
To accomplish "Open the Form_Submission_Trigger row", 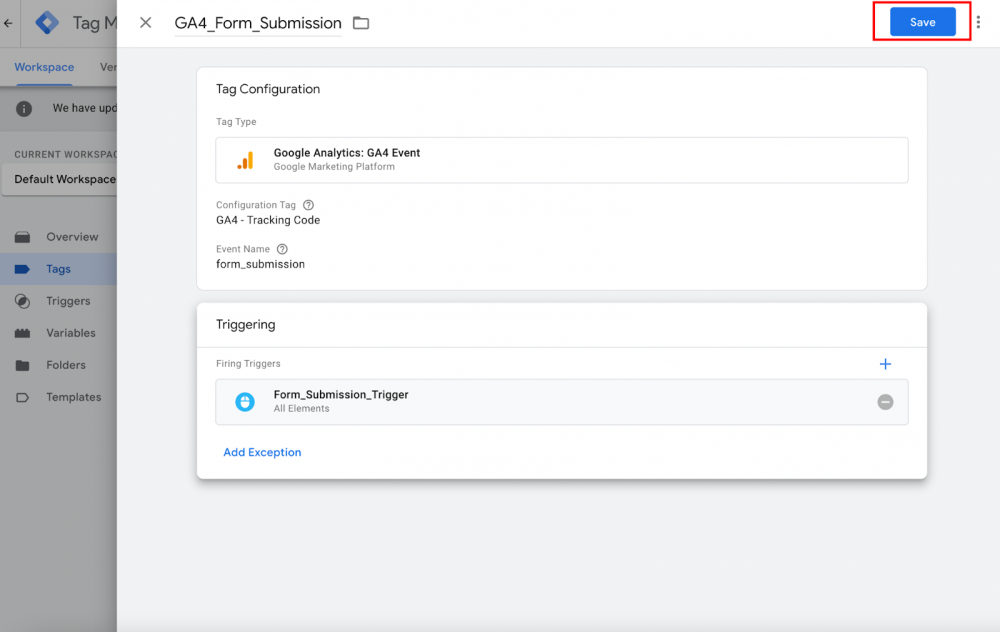I will [x=561, y=402].
